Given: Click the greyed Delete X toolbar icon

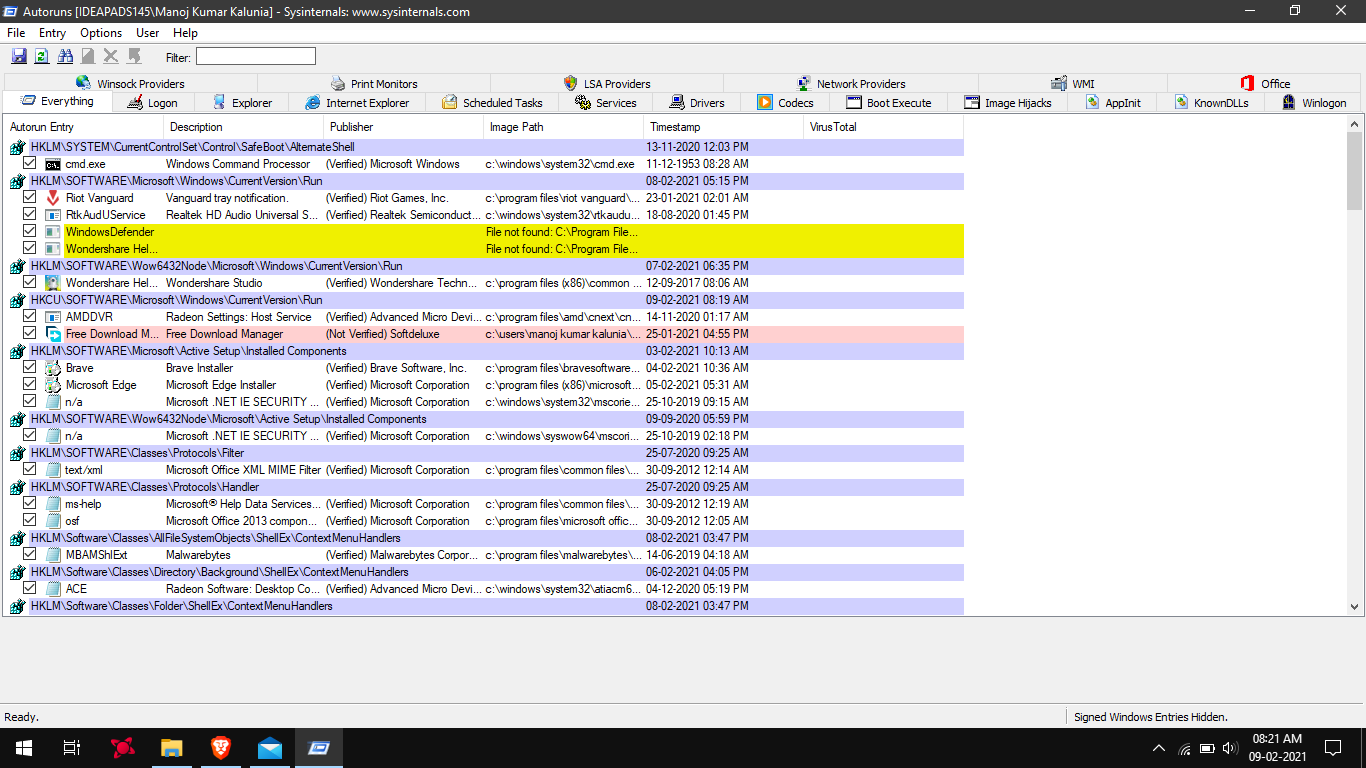Looking at the screenshot, I should coord(111,56).
